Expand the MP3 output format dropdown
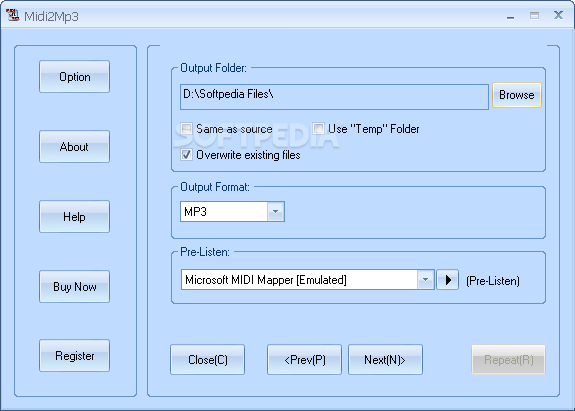 (275, 212)
